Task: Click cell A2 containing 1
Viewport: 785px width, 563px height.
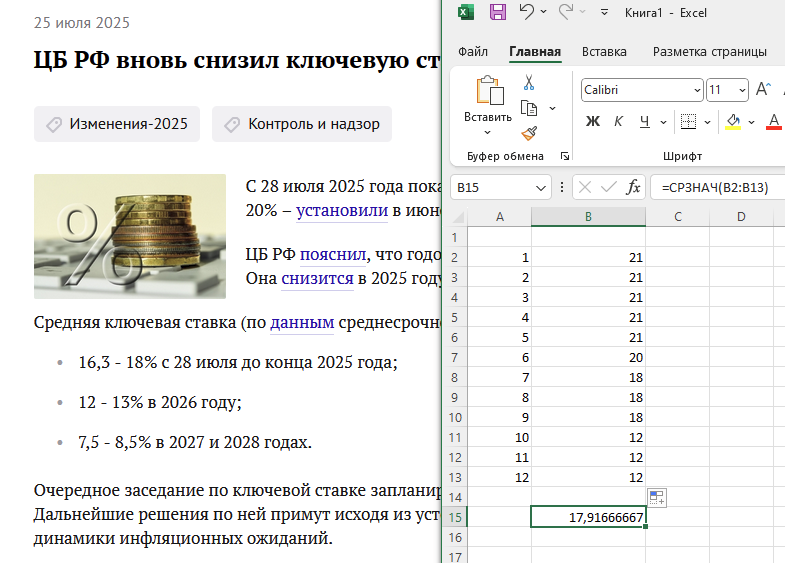Action: coord(499,257)
